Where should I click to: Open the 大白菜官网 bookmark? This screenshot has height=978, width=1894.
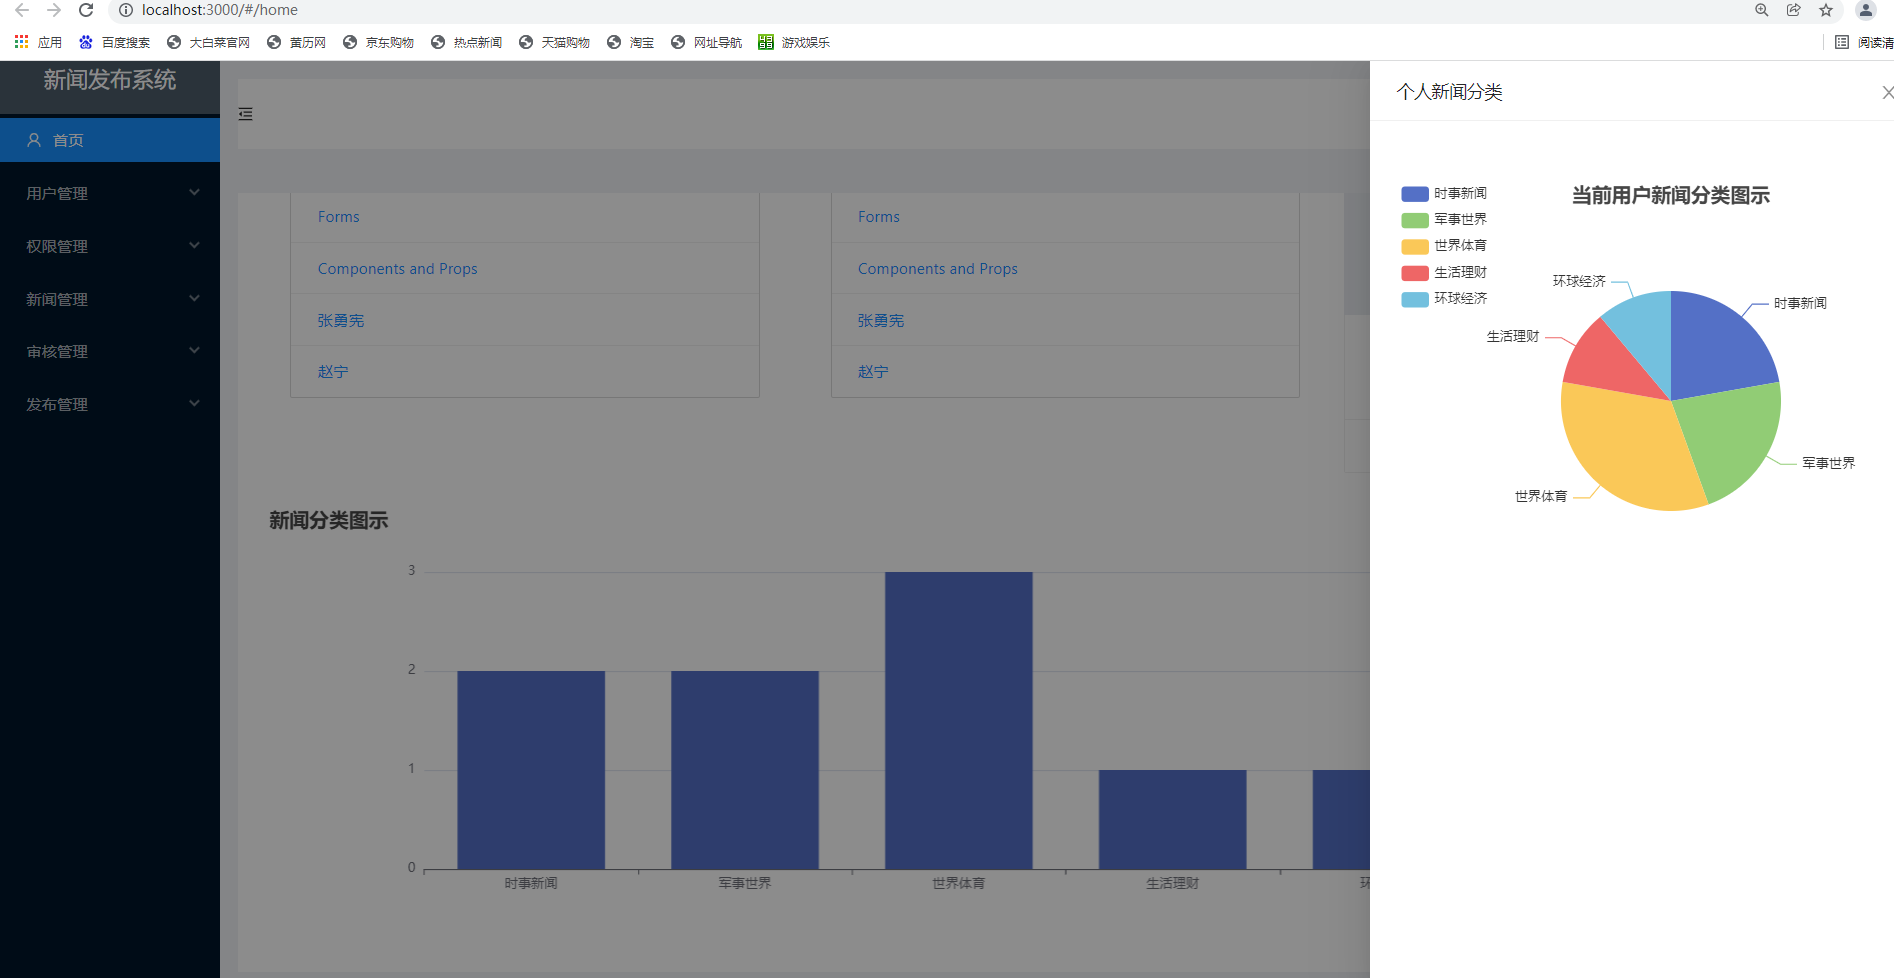coord(208,42)
